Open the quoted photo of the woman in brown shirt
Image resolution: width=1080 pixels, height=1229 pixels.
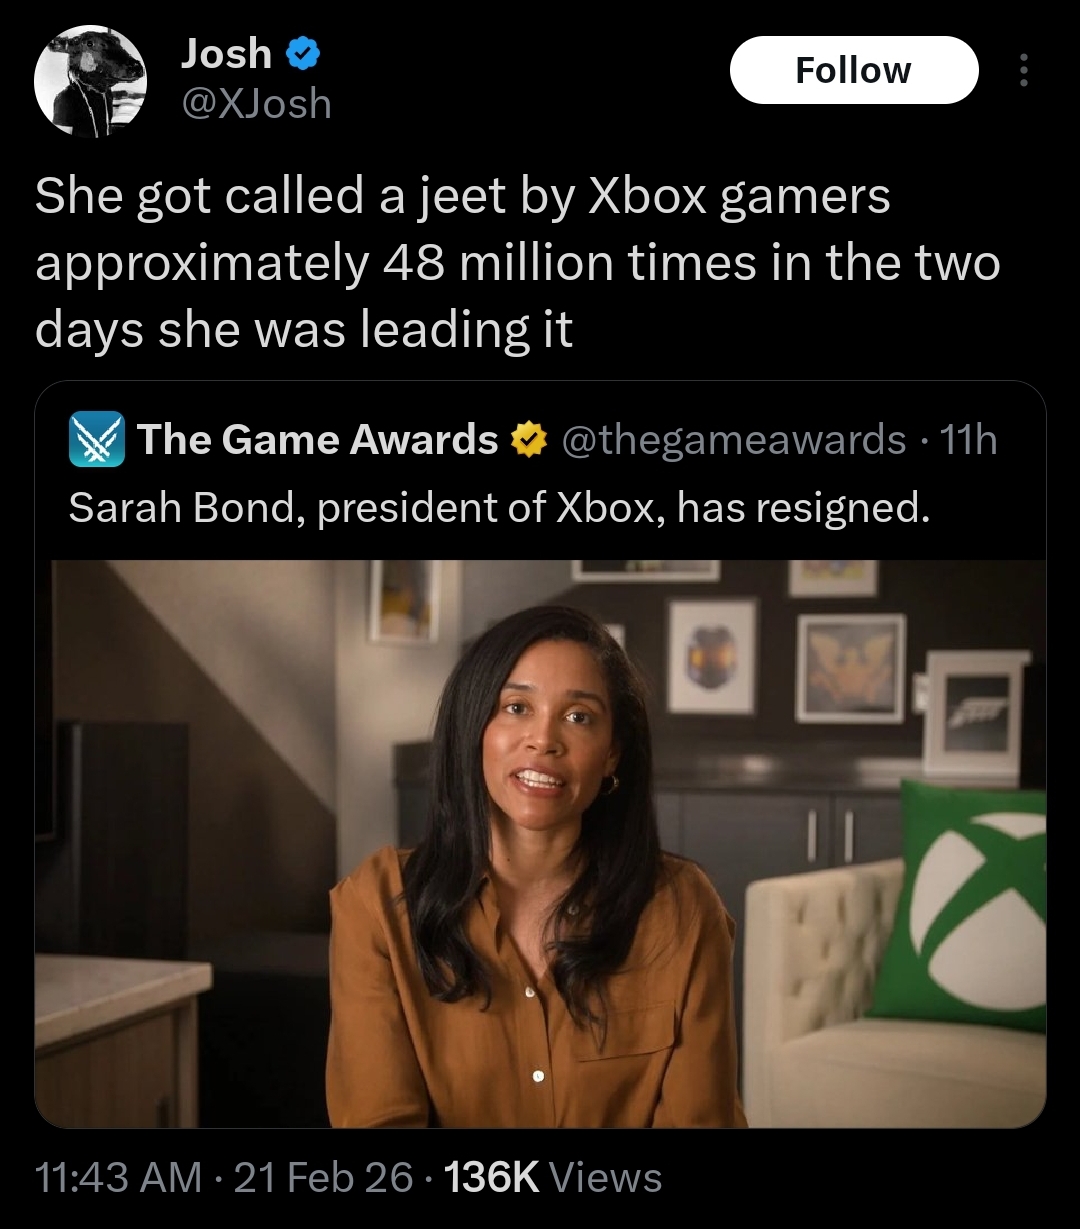pos(540,844)
